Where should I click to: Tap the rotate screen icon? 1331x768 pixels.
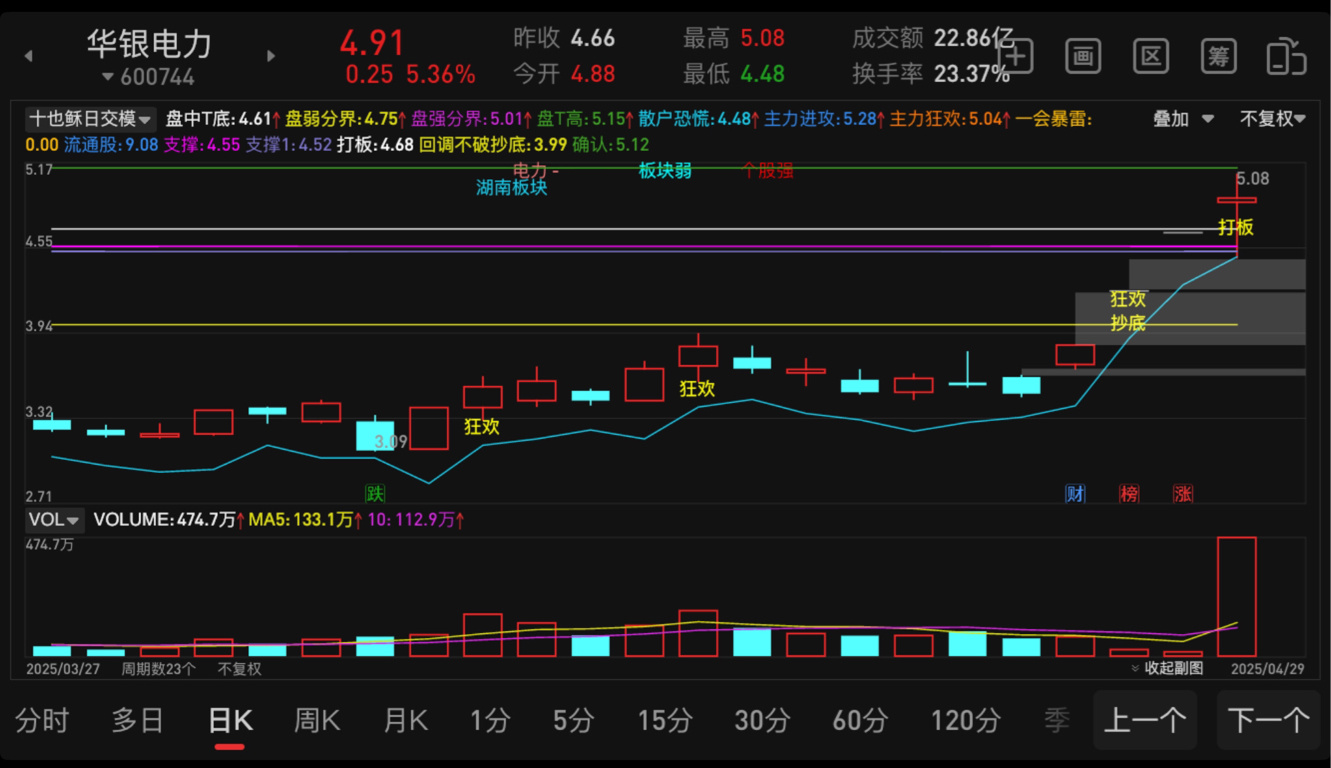click(1287, 56)
